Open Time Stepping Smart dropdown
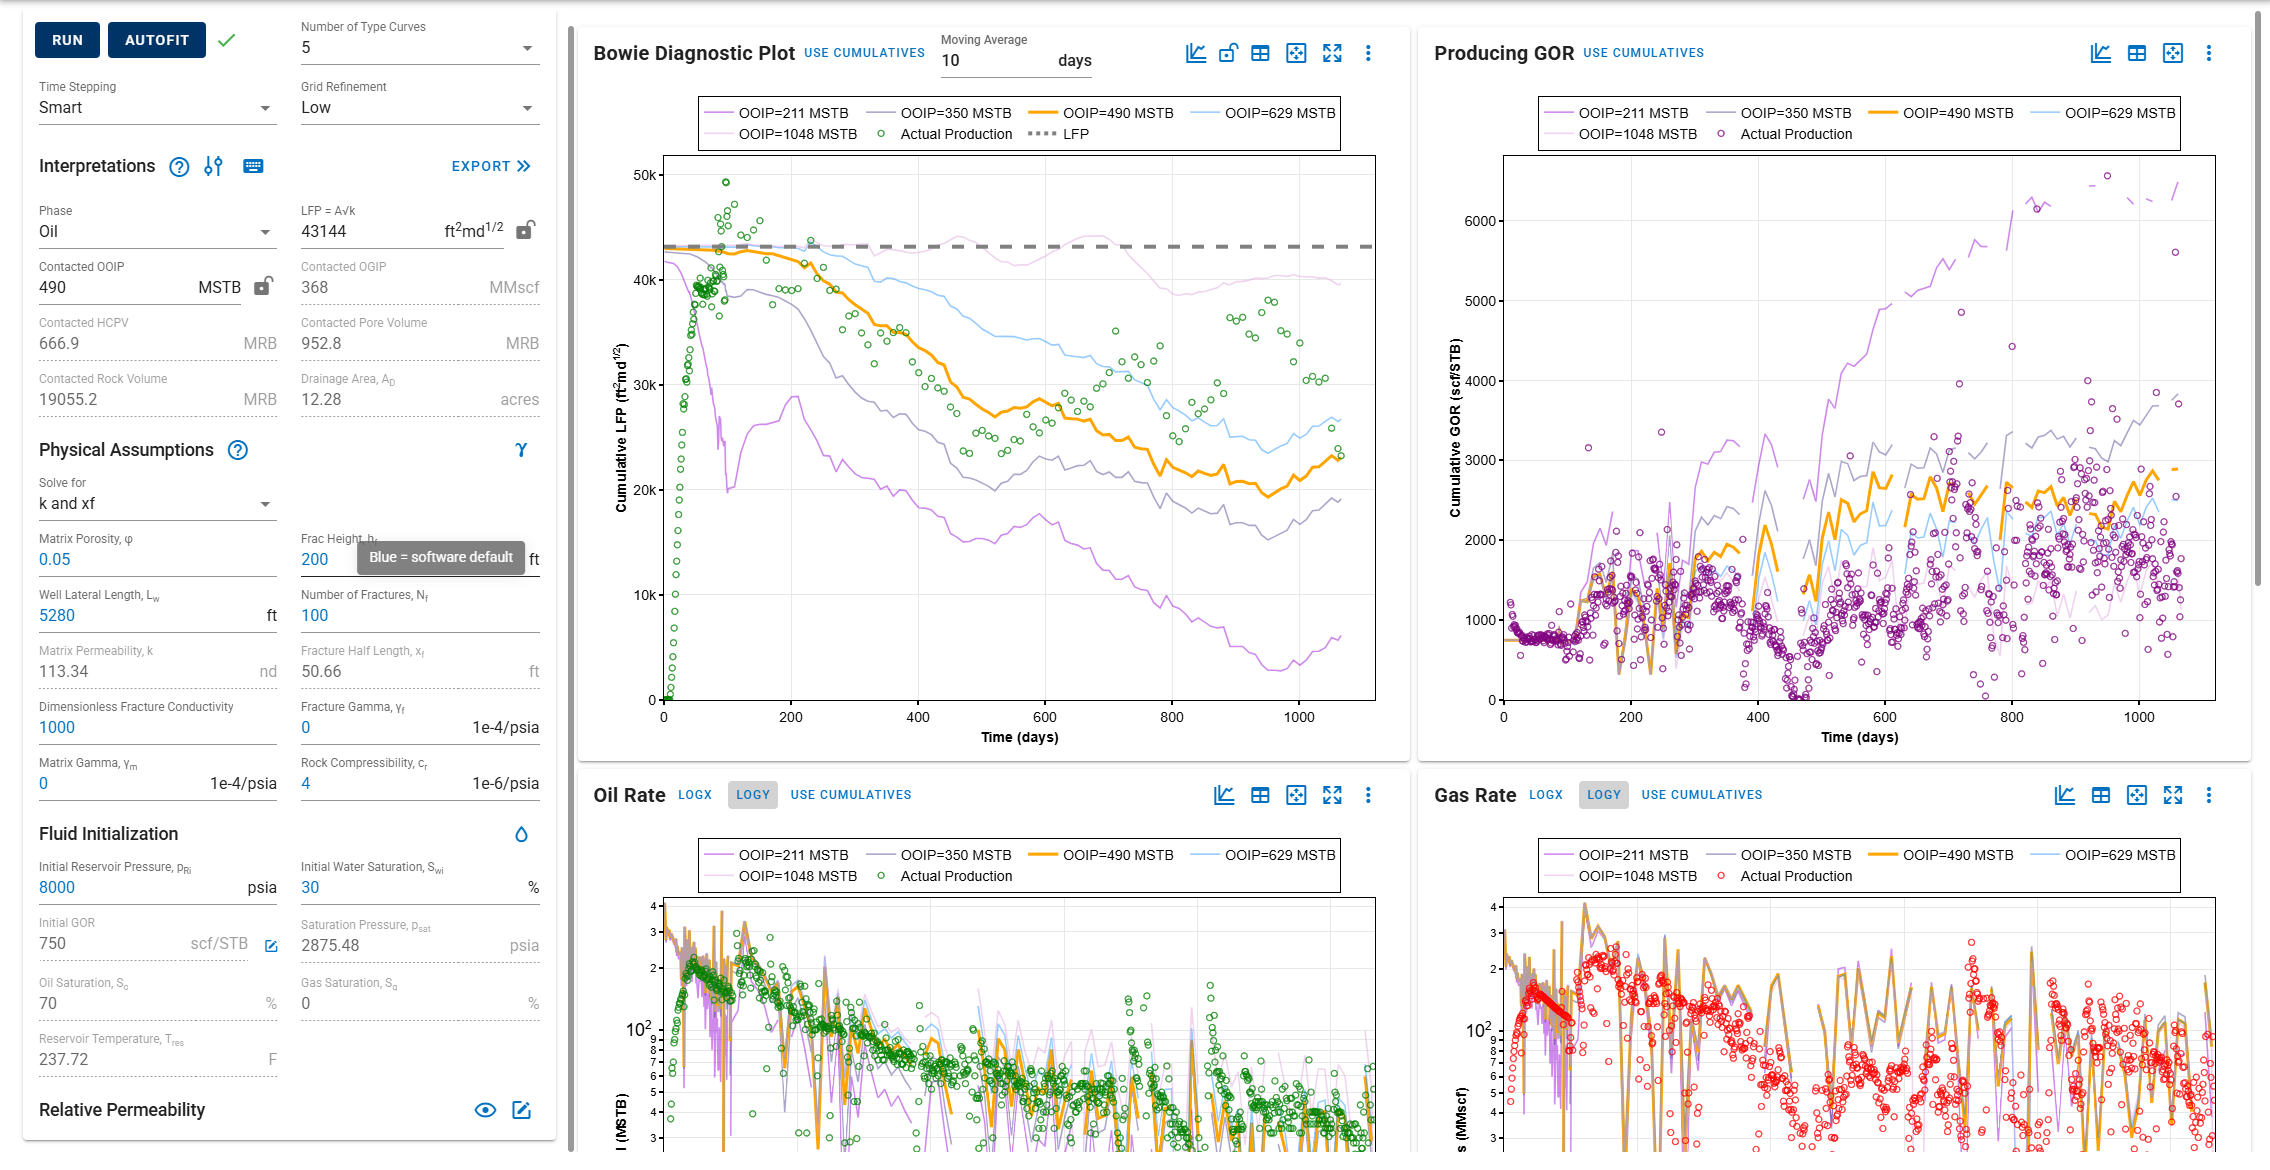This screenshot has height=1170, width=2270. (x=157, y=108)
